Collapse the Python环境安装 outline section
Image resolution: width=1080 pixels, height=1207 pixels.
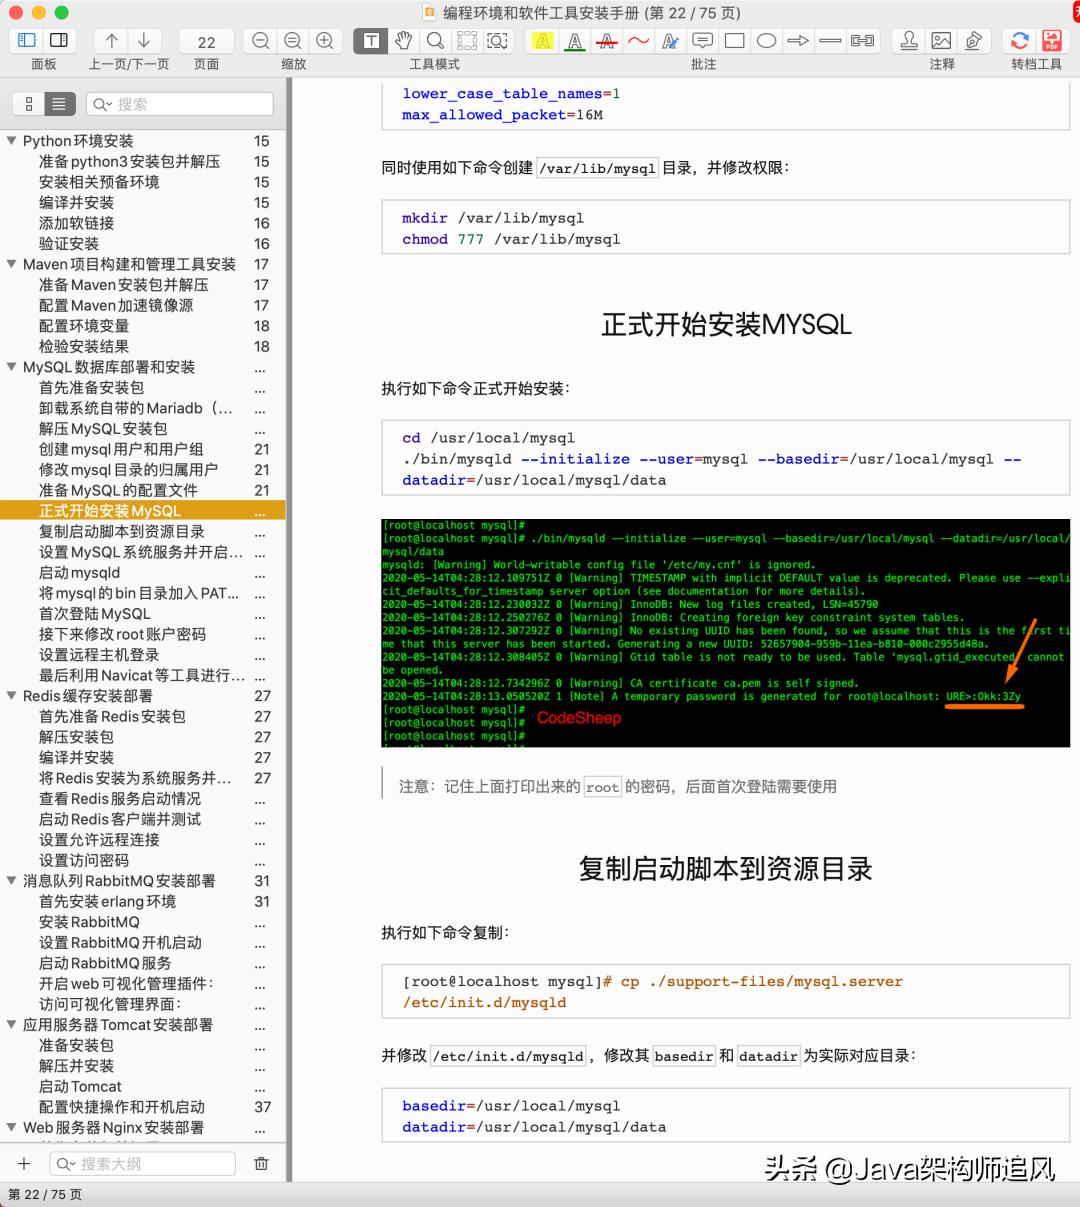point(10,140)
